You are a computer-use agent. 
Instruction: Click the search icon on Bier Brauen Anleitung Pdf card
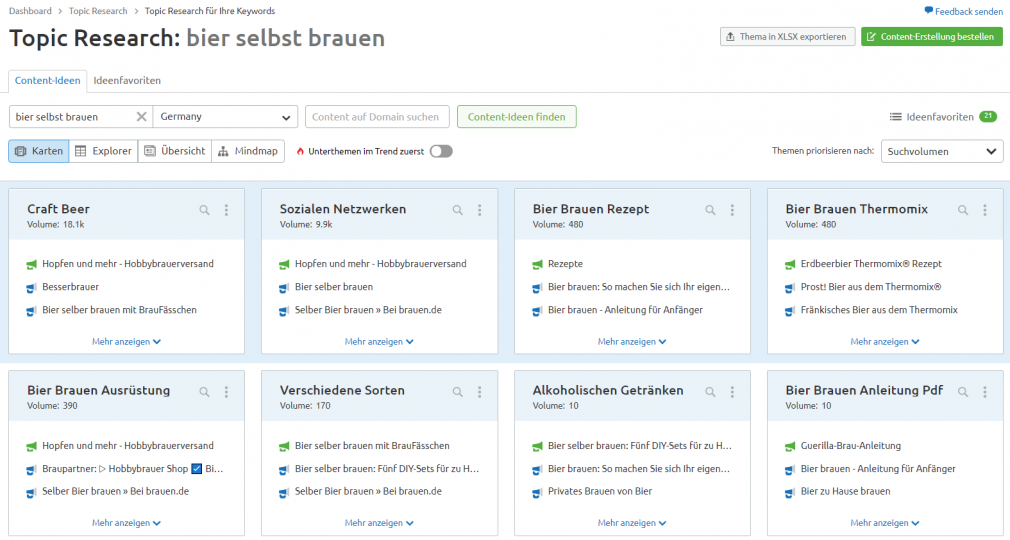pos(963,392)
